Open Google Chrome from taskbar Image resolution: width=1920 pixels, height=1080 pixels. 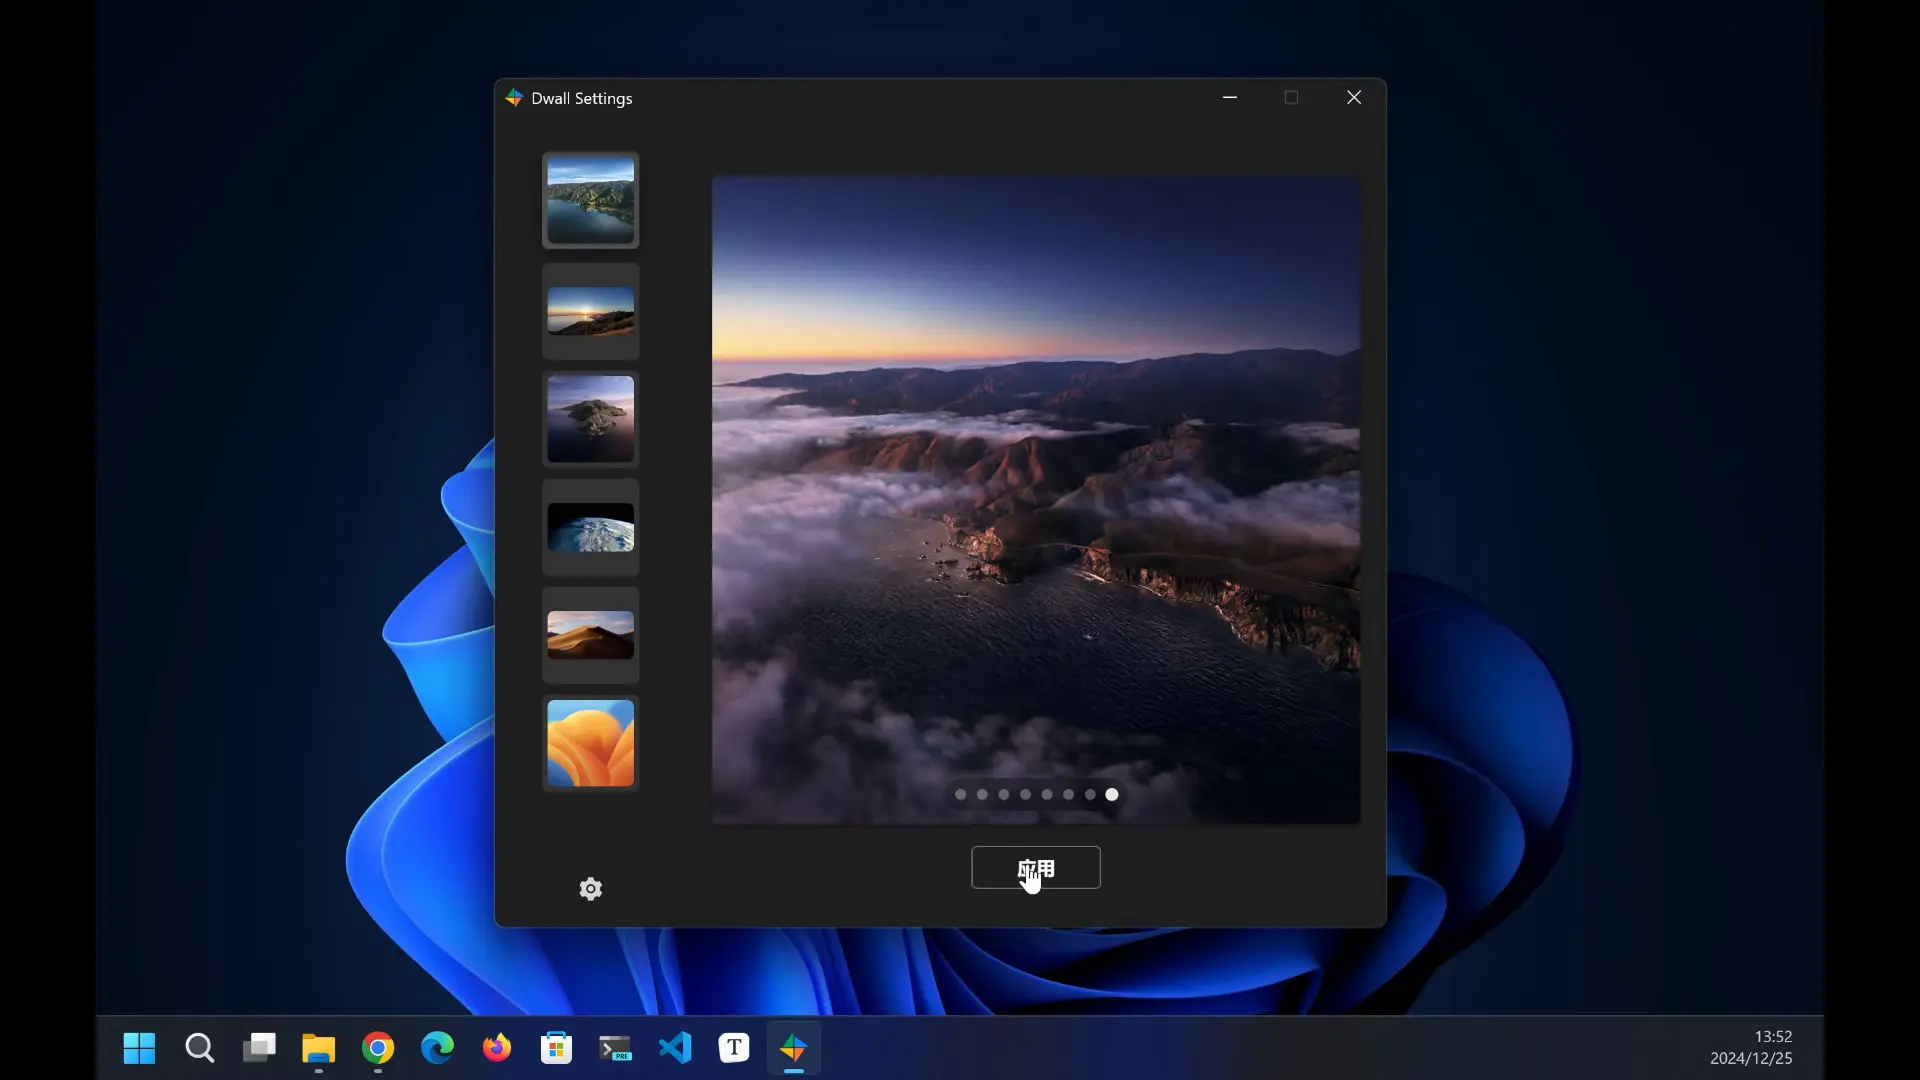coord(378,1048)
